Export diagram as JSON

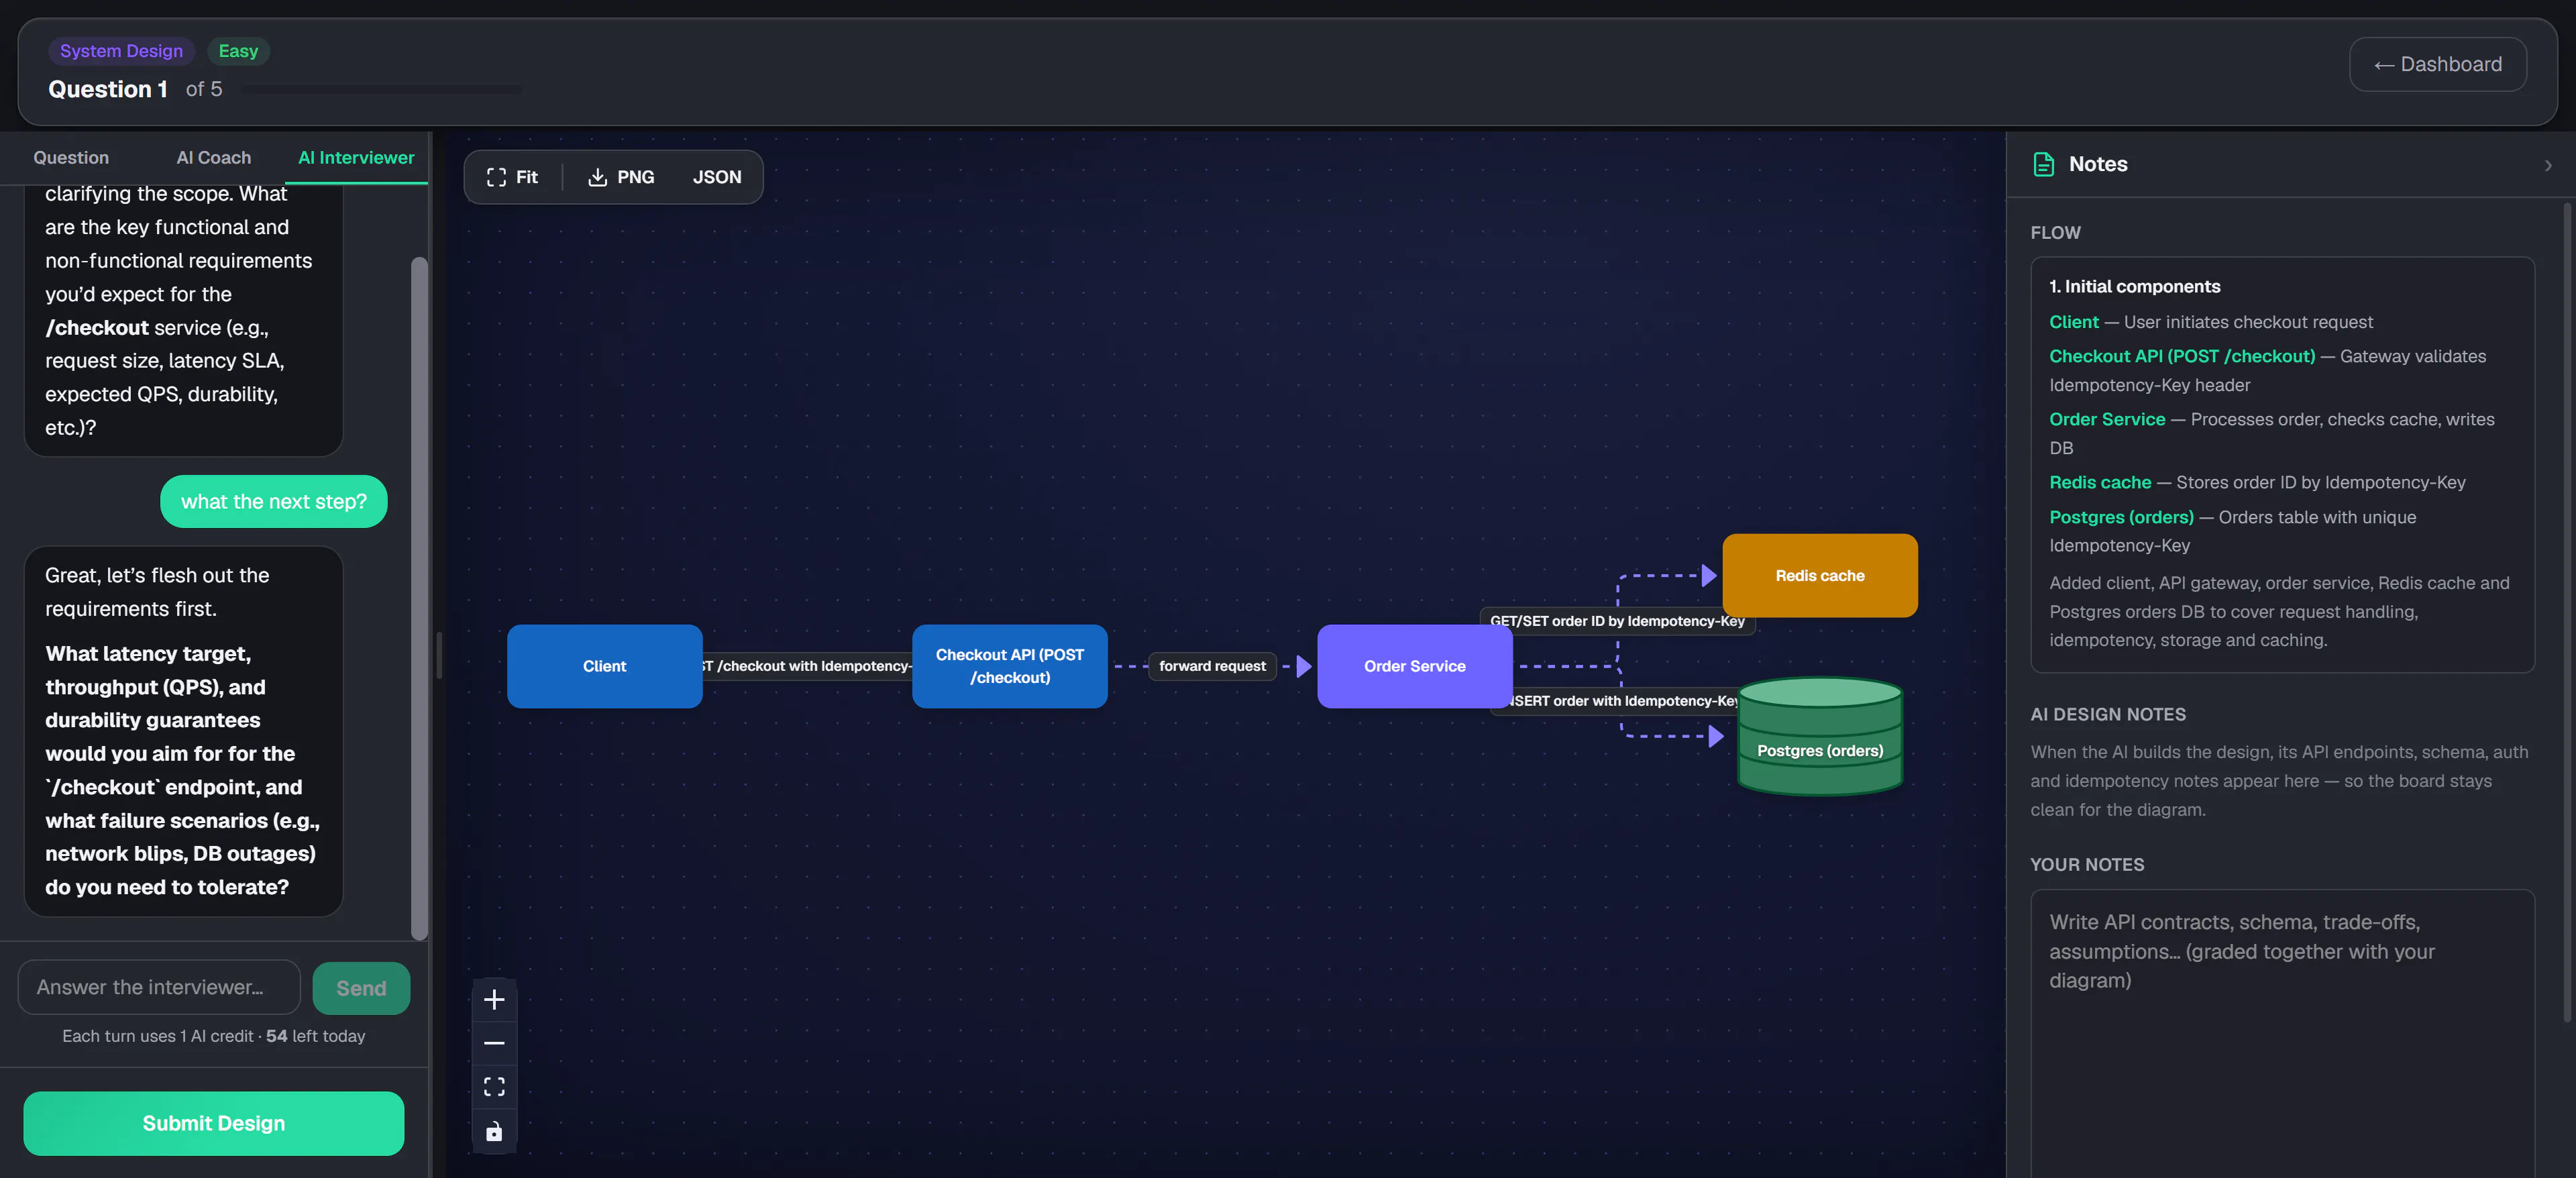(x=717, y=177)
